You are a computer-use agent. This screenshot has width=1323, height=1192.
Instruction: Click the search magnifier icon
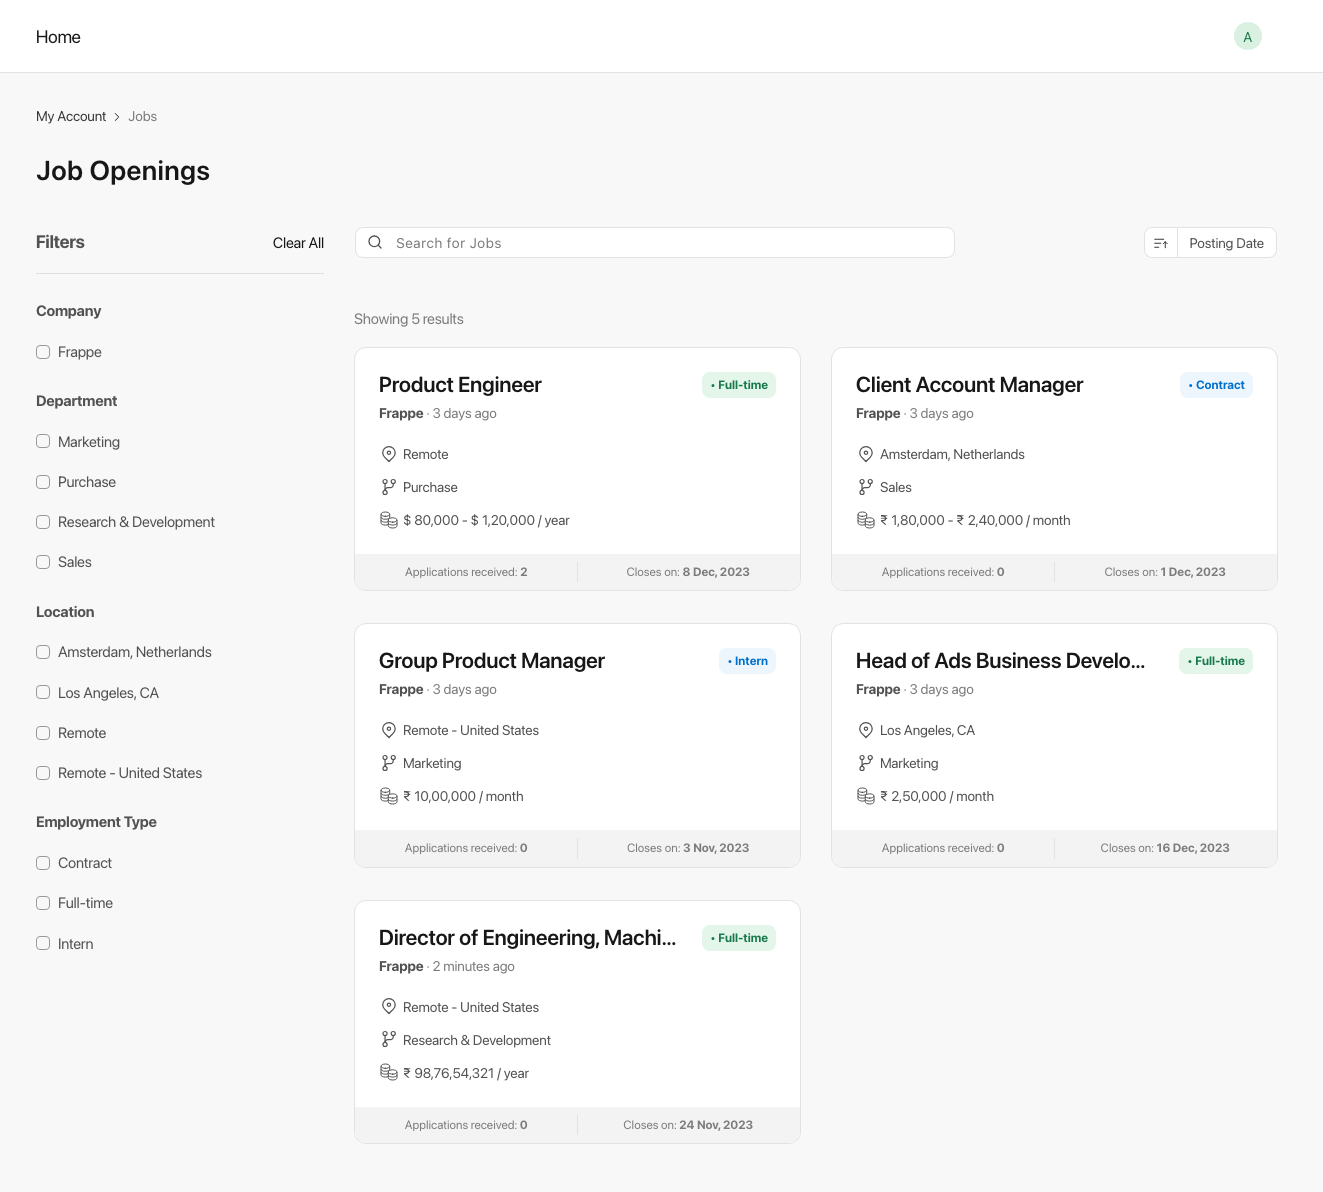375,243
